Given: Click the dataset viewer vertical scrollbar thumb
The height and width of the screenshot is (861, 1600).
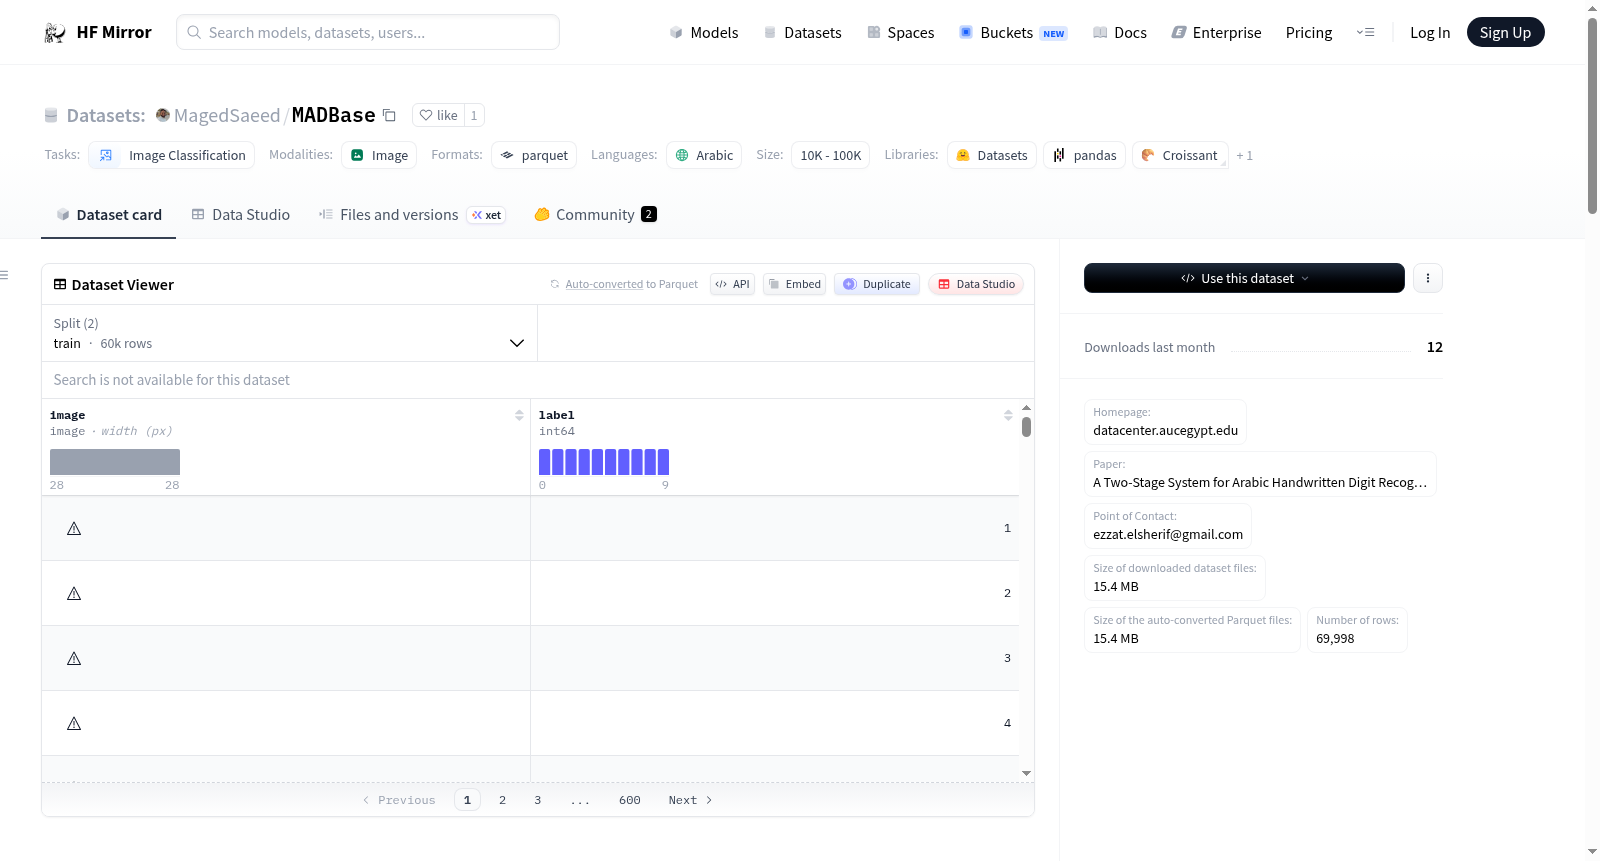Looking at the screenshot, I should tap(1026, 427).
